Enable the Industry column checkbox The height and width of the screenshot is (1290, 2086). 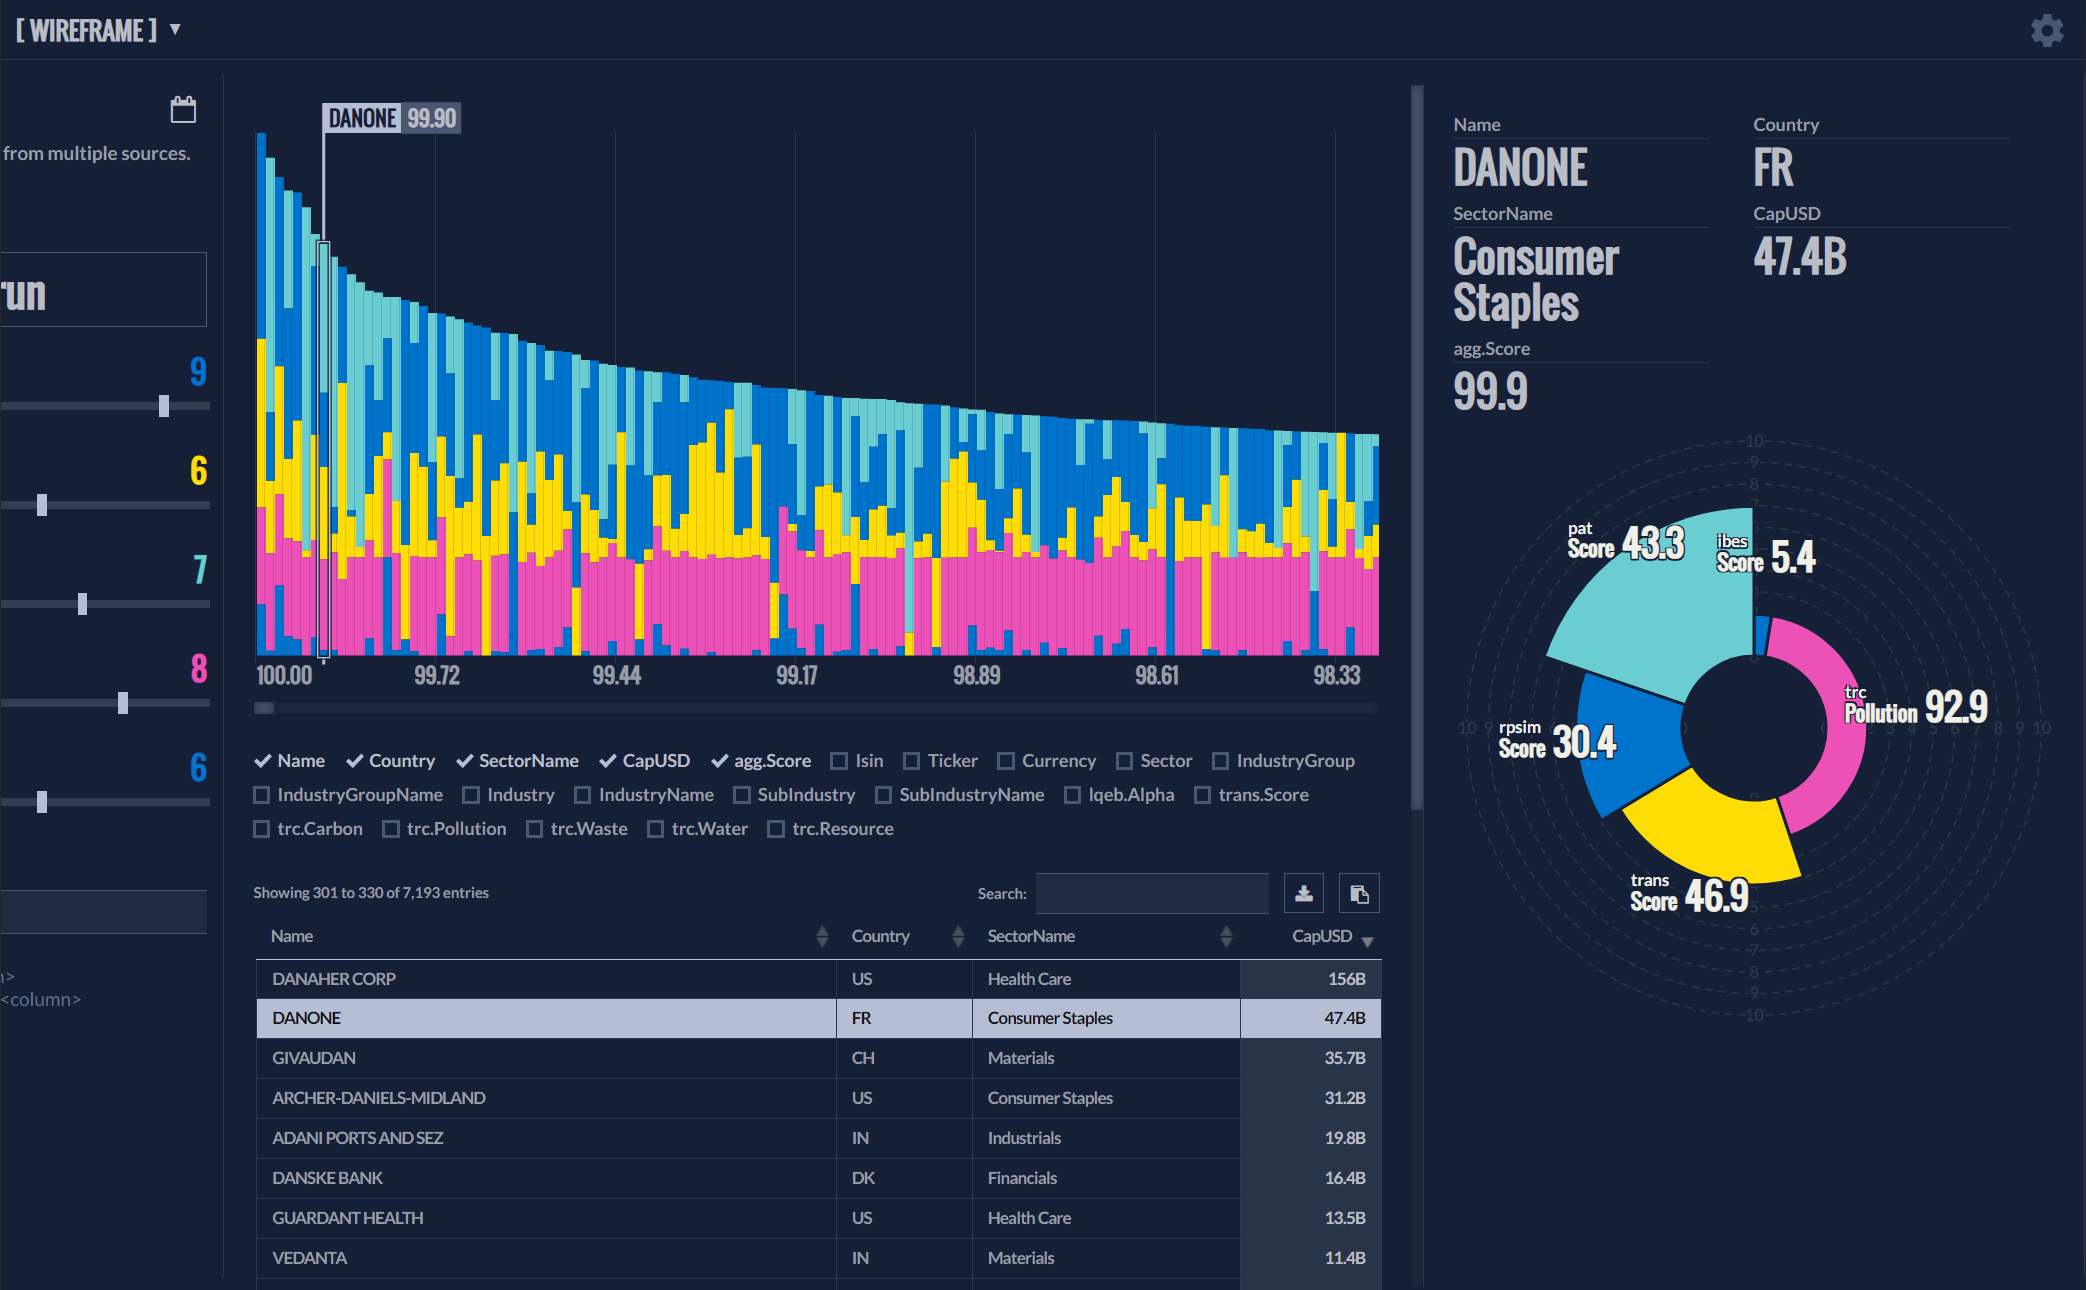[471, 795]
